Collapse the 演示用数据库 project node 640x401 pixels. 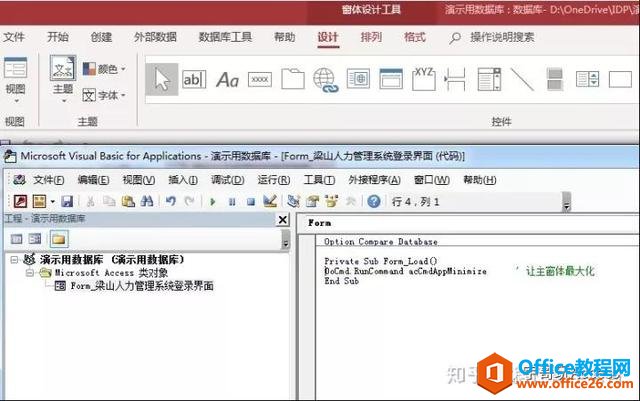tap(14, 260)
